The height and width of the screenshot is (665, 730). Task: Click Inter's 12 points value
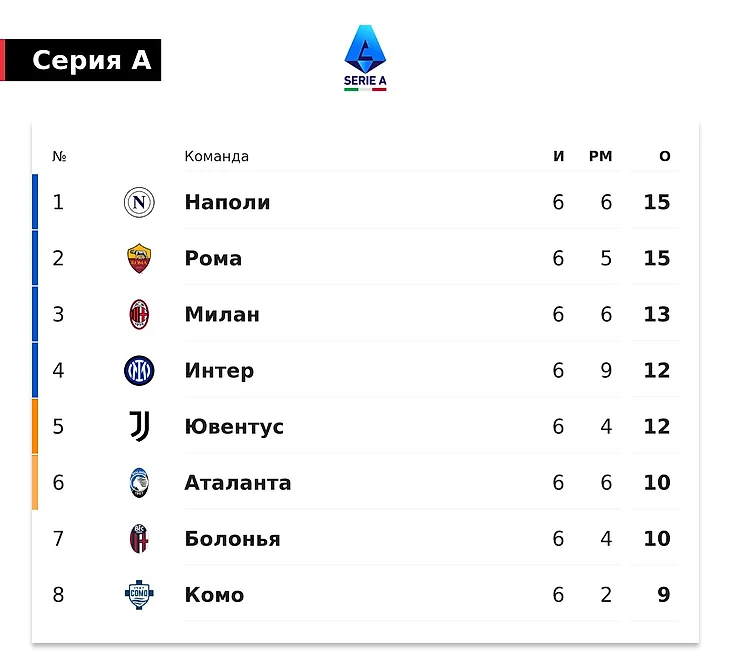point(657,371)
